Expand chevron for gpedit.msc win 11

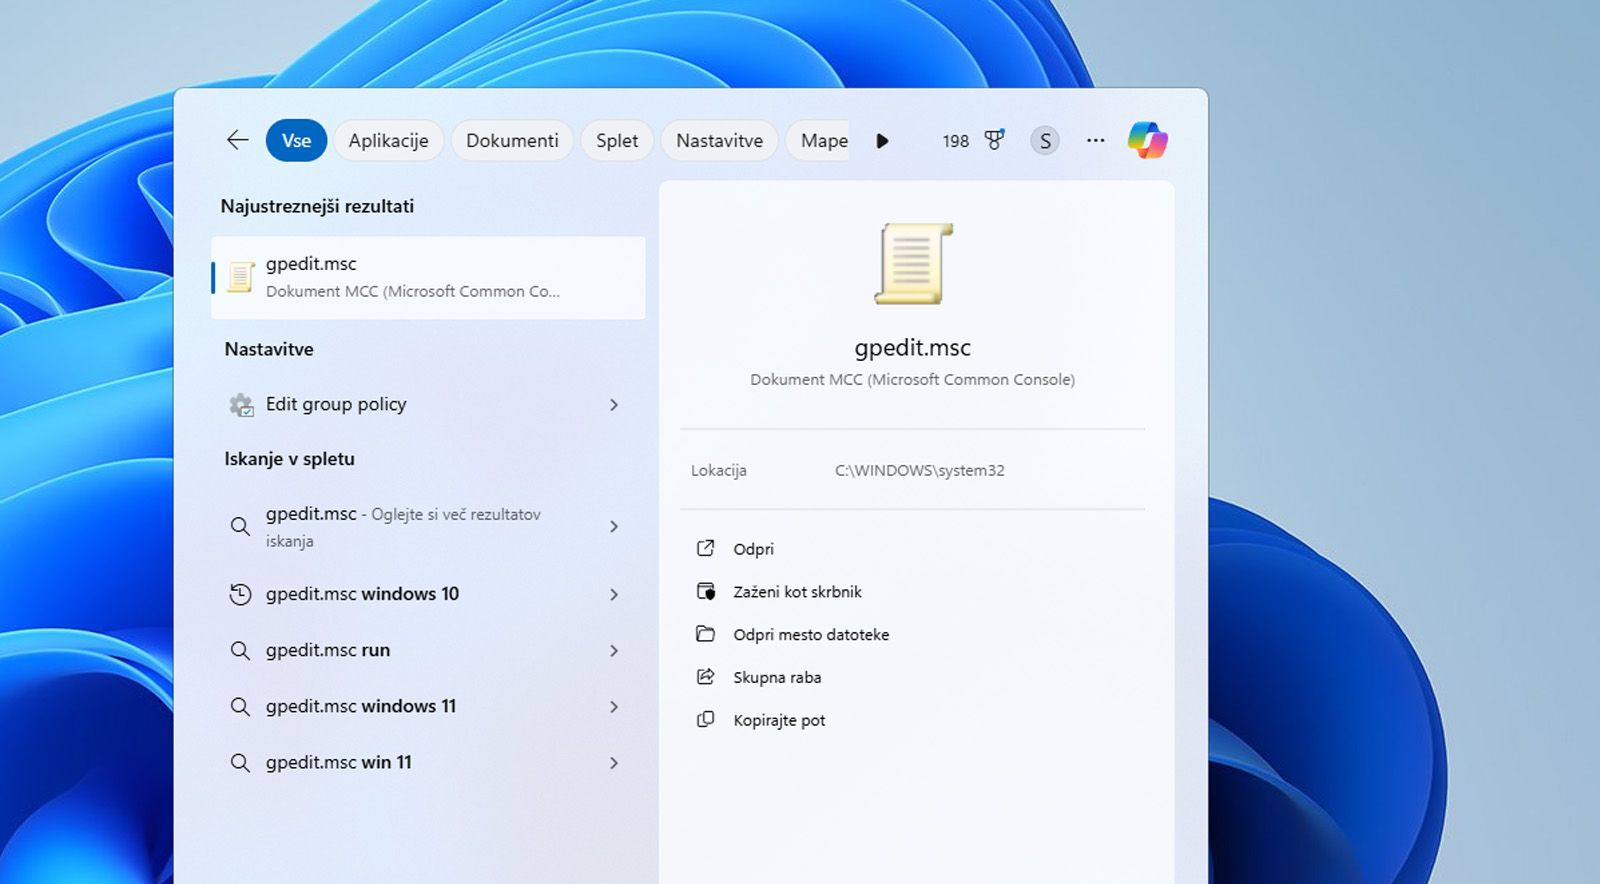(x=614, y=763)
